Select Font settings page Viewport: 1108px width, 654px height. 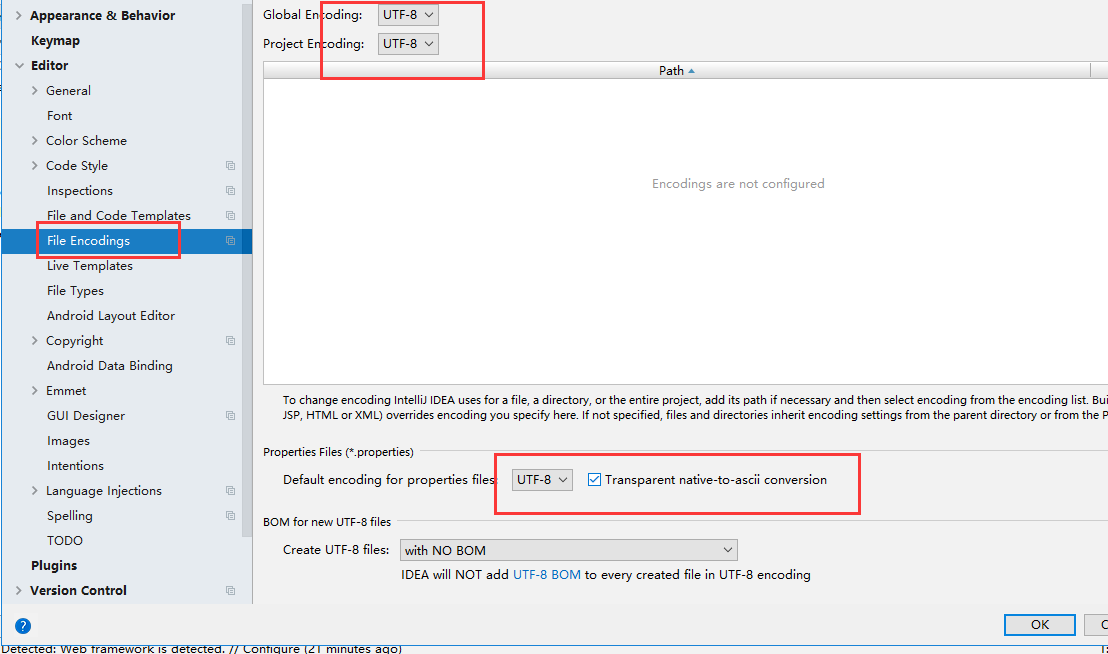59,116
